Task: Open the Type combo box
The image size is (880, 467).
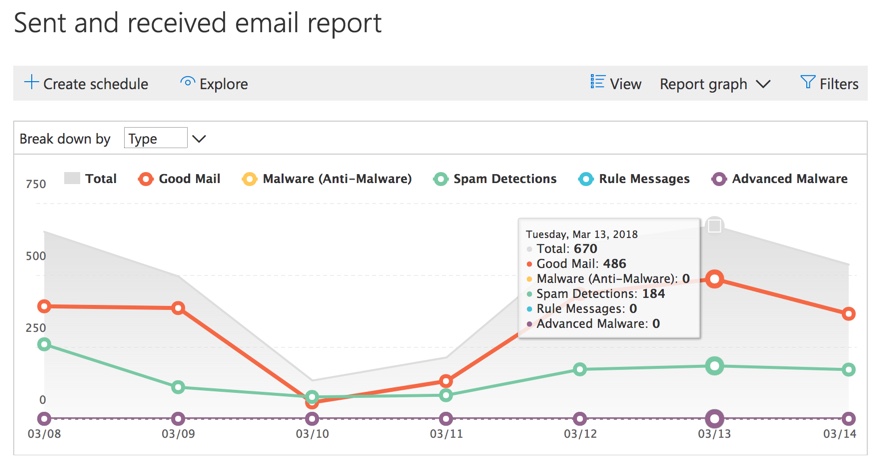Action: [155, 139]
